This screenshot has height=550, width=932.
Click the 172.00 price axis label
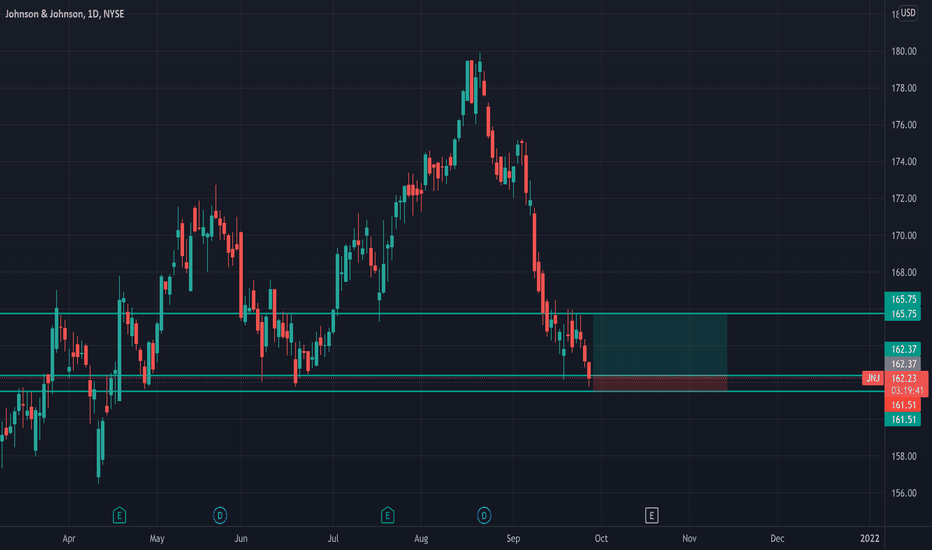(903, 199)
